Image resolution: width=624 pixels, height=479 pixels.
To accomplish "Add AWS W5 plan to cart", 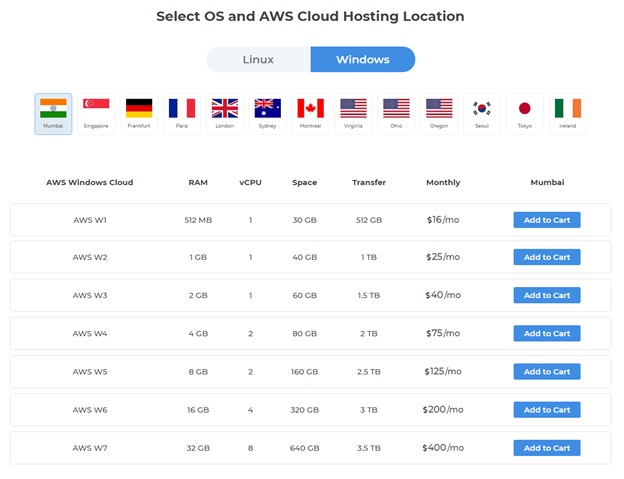I will pos(547,372).
